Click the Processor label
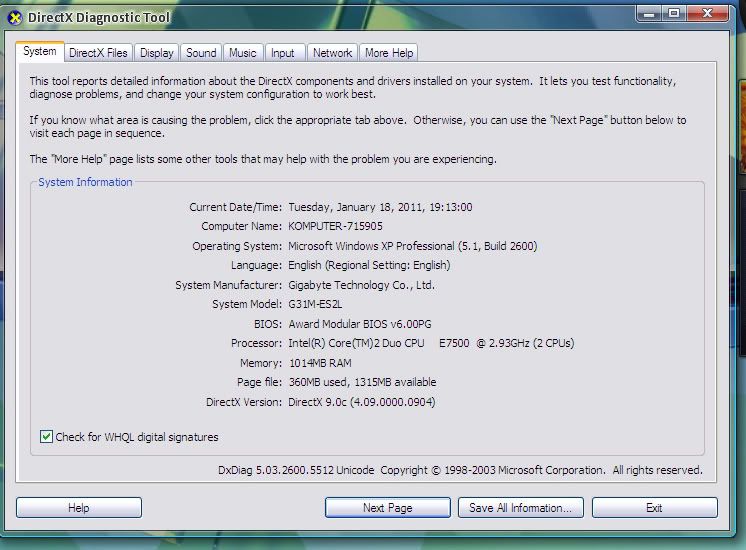 [256, 343]
